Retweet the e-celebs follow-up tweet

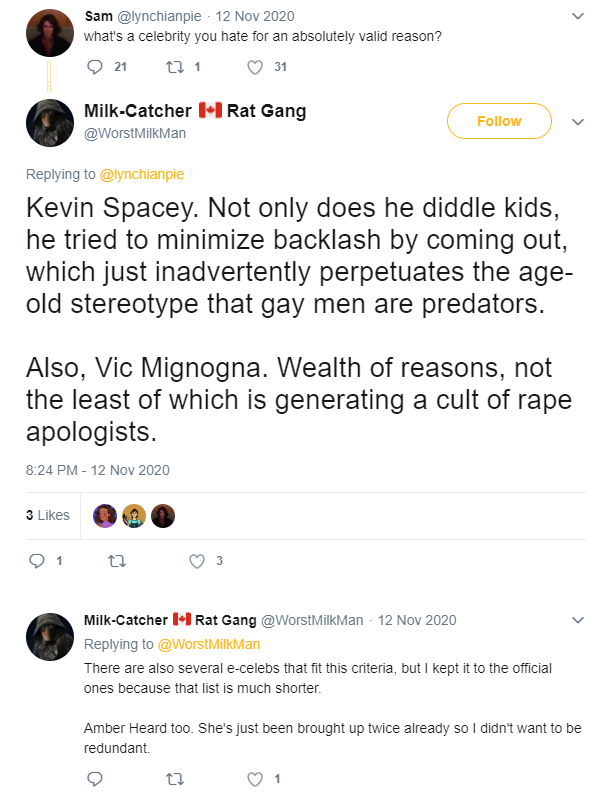175,779
